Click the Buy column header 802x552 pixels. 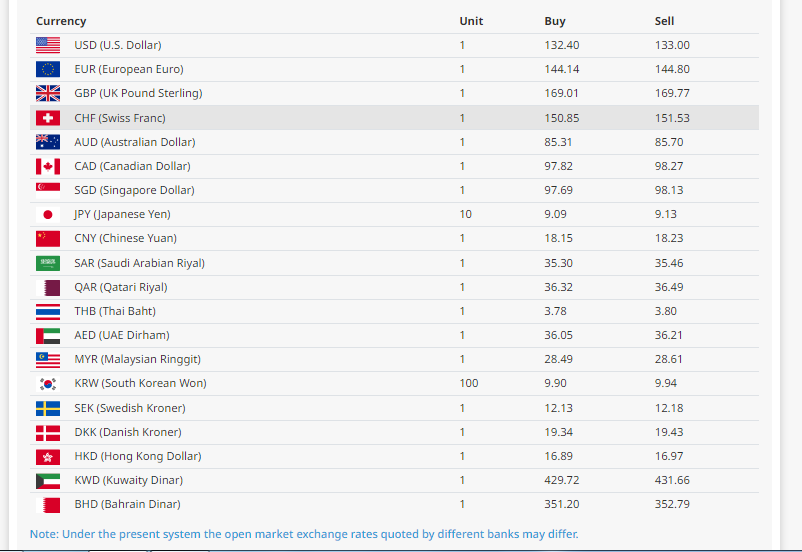click(x=555, y=21)
